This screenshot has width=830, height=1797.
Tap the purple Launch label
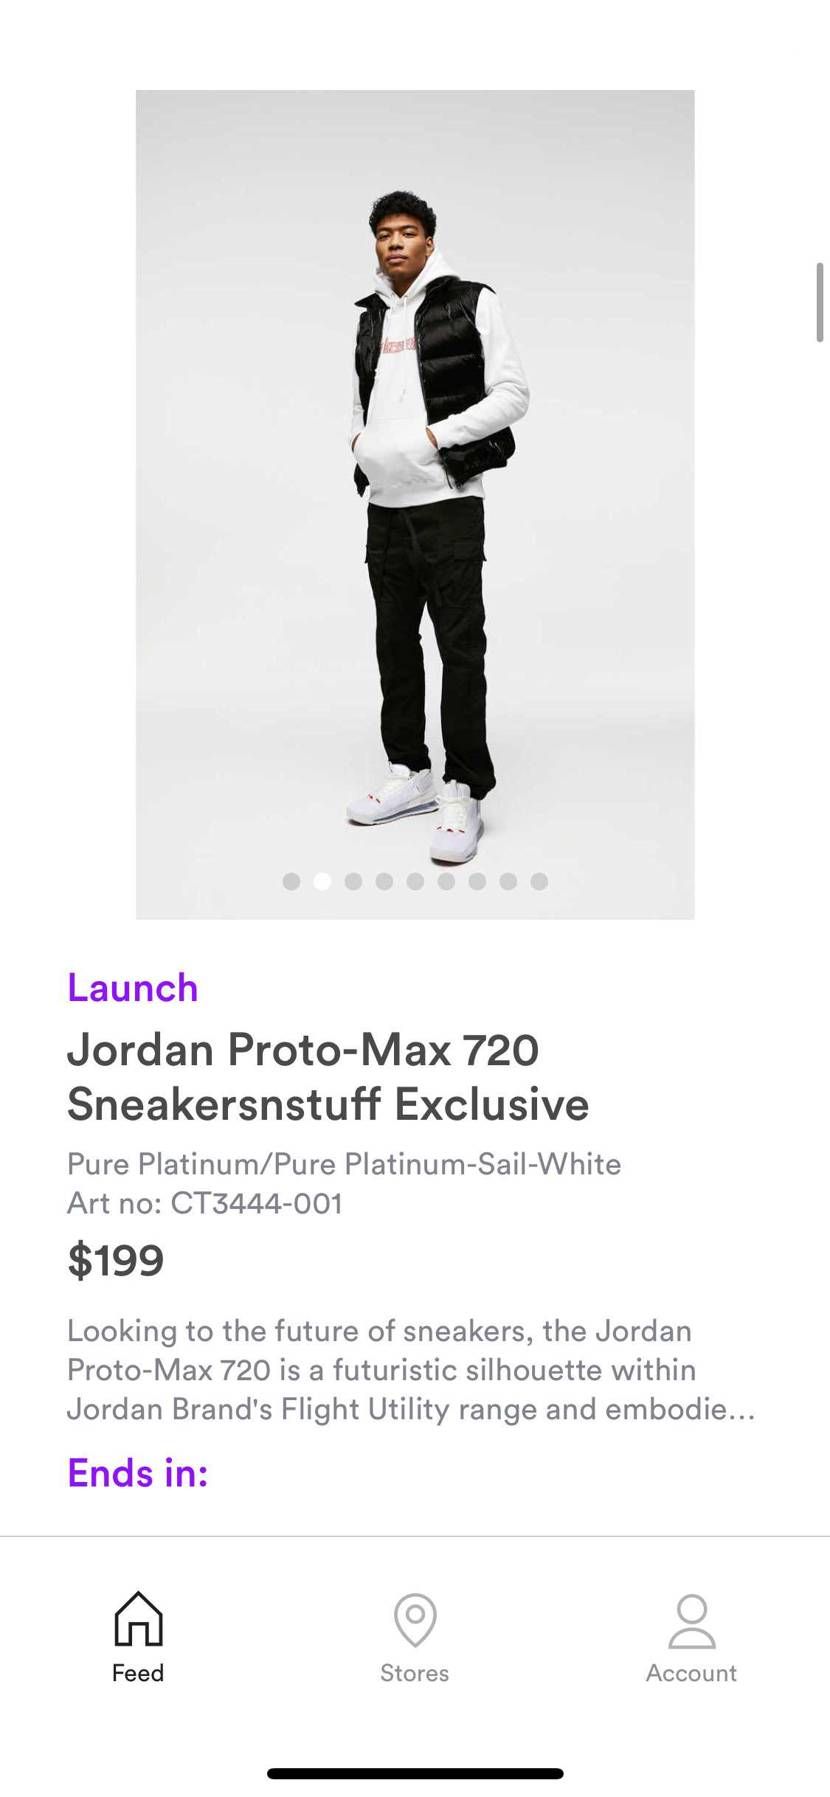click(133, 988)
